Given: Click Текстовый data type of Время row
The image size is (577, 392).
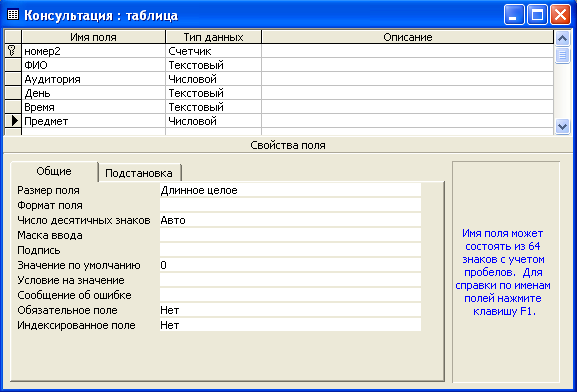Looking at the screenshot, I should click(x=213, y=107).
